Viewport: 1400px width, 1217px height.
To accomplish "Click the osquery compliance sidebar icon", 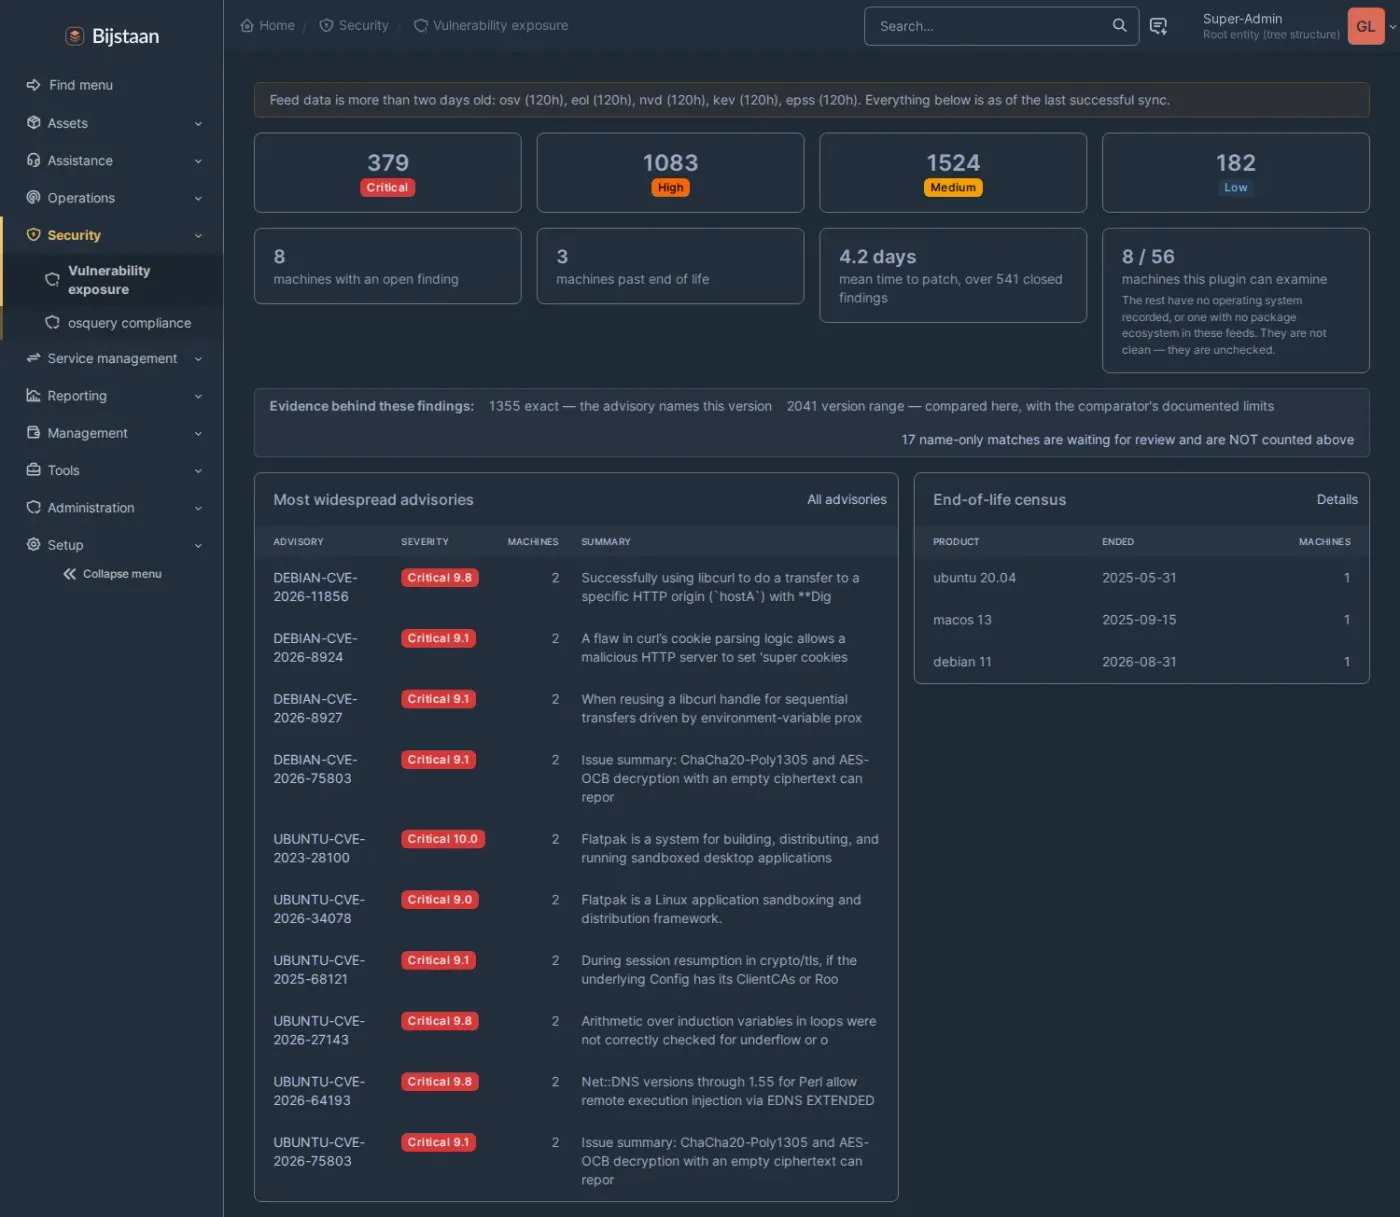I will point(52,323).
